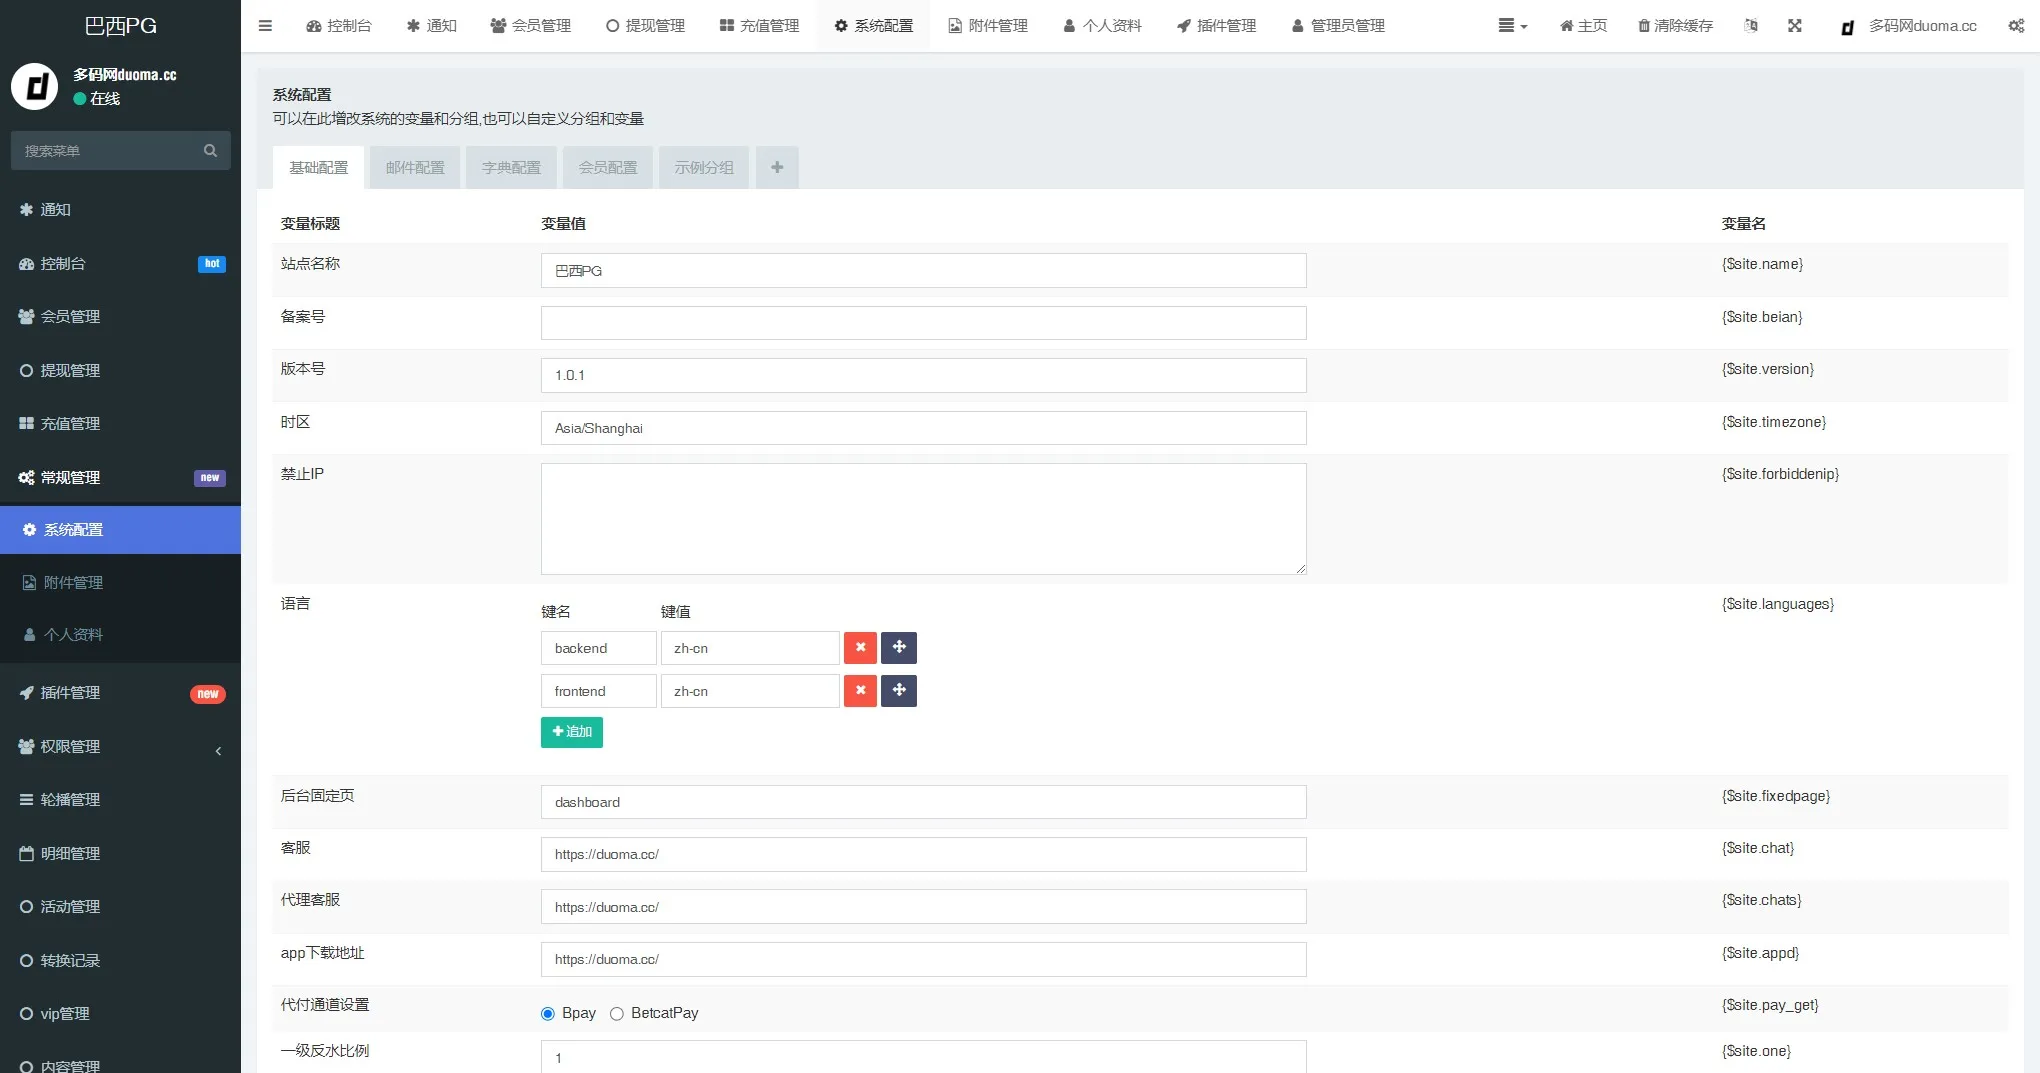Click the settings gears icon at top right
The width and height of the screenshot is (2040, 1073).
2016,26
